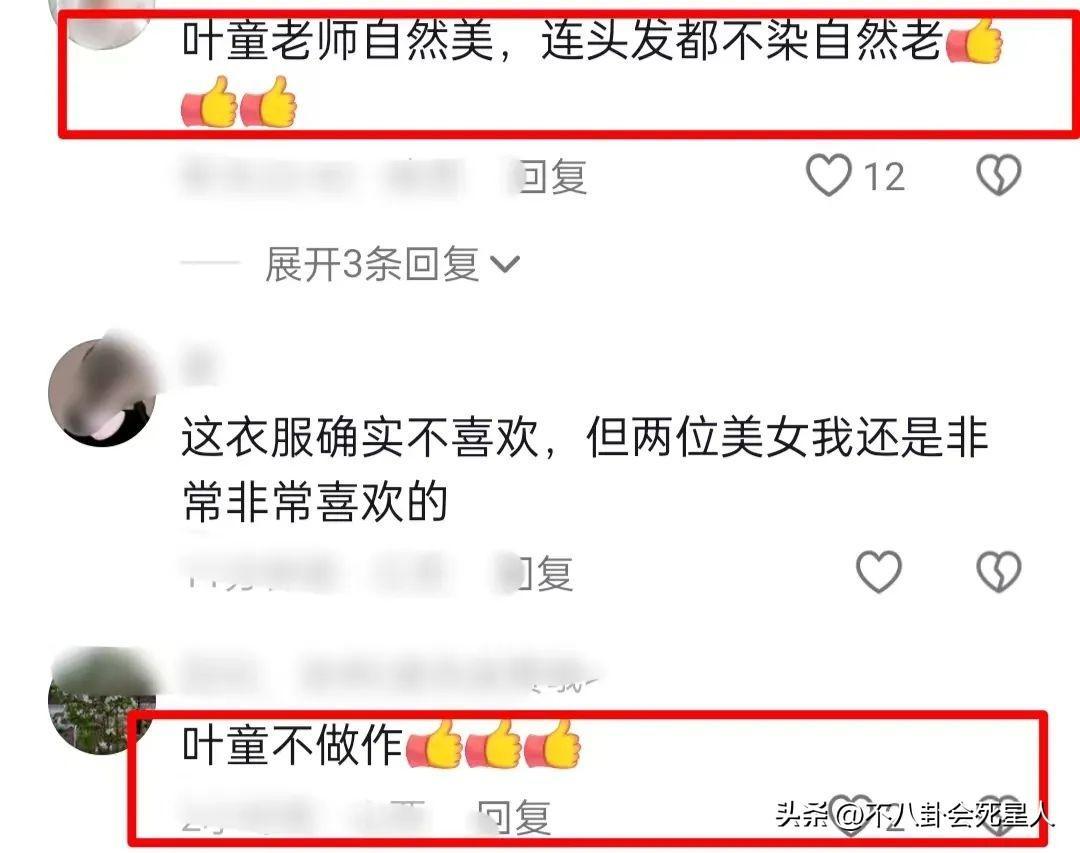The image size is (1080, 853).
Task: Dislike the 叶童不做作 comment
Action: coord(999,816)
